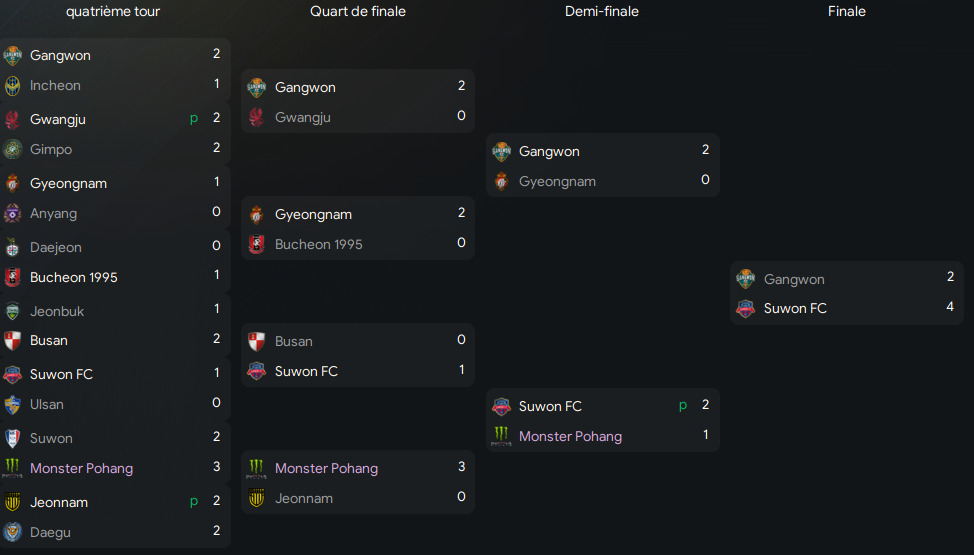Viewport: 974px width, 555px height.
Task: Open Gwangju in the Quart de finale
Action: (302, 118)
